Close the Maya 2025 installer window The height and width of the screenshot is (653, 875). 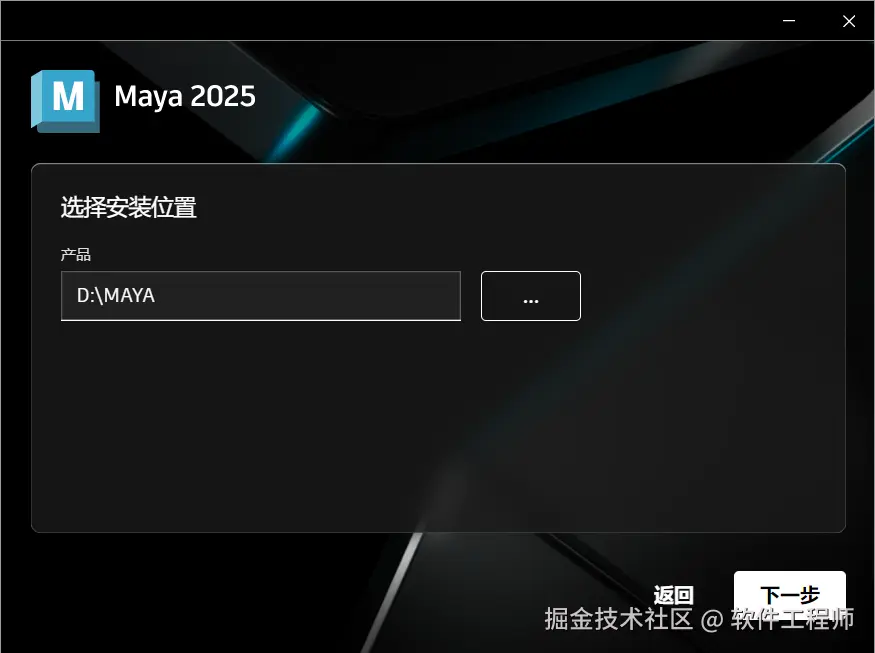coord(849,21)
